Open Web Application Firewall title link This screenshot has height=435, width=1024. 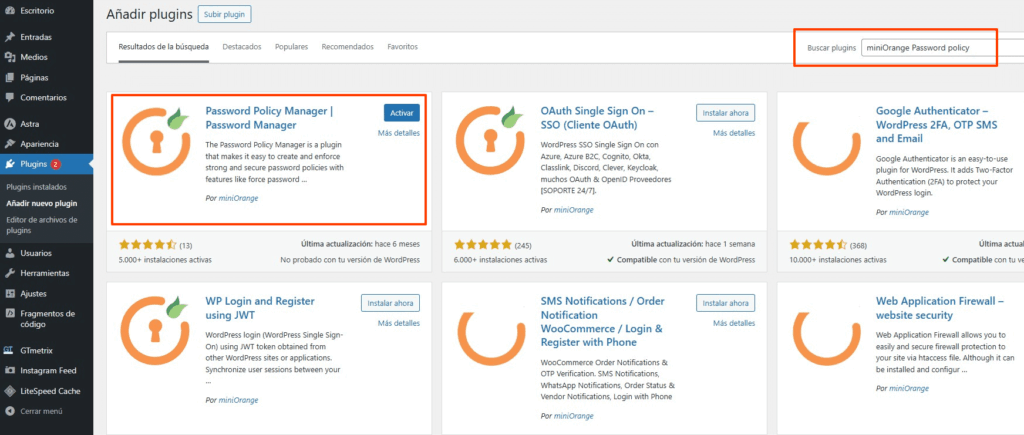point(940,308)
